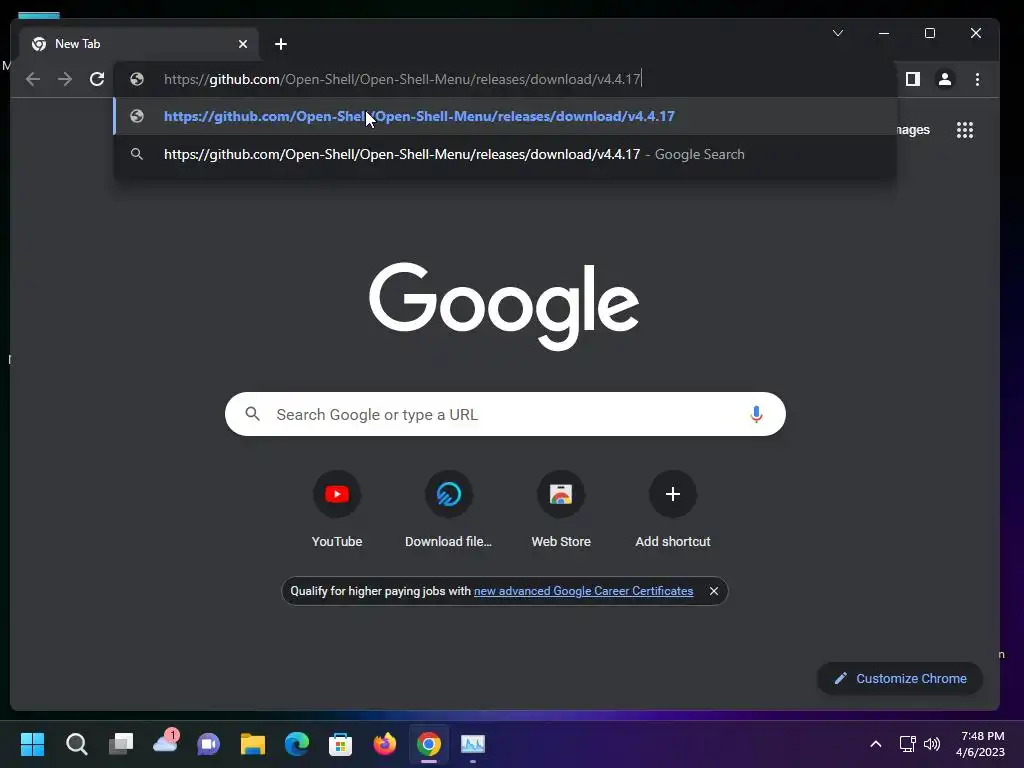Open a new tab with plus button
The image size is (1024, 768).
click(281, 44)
